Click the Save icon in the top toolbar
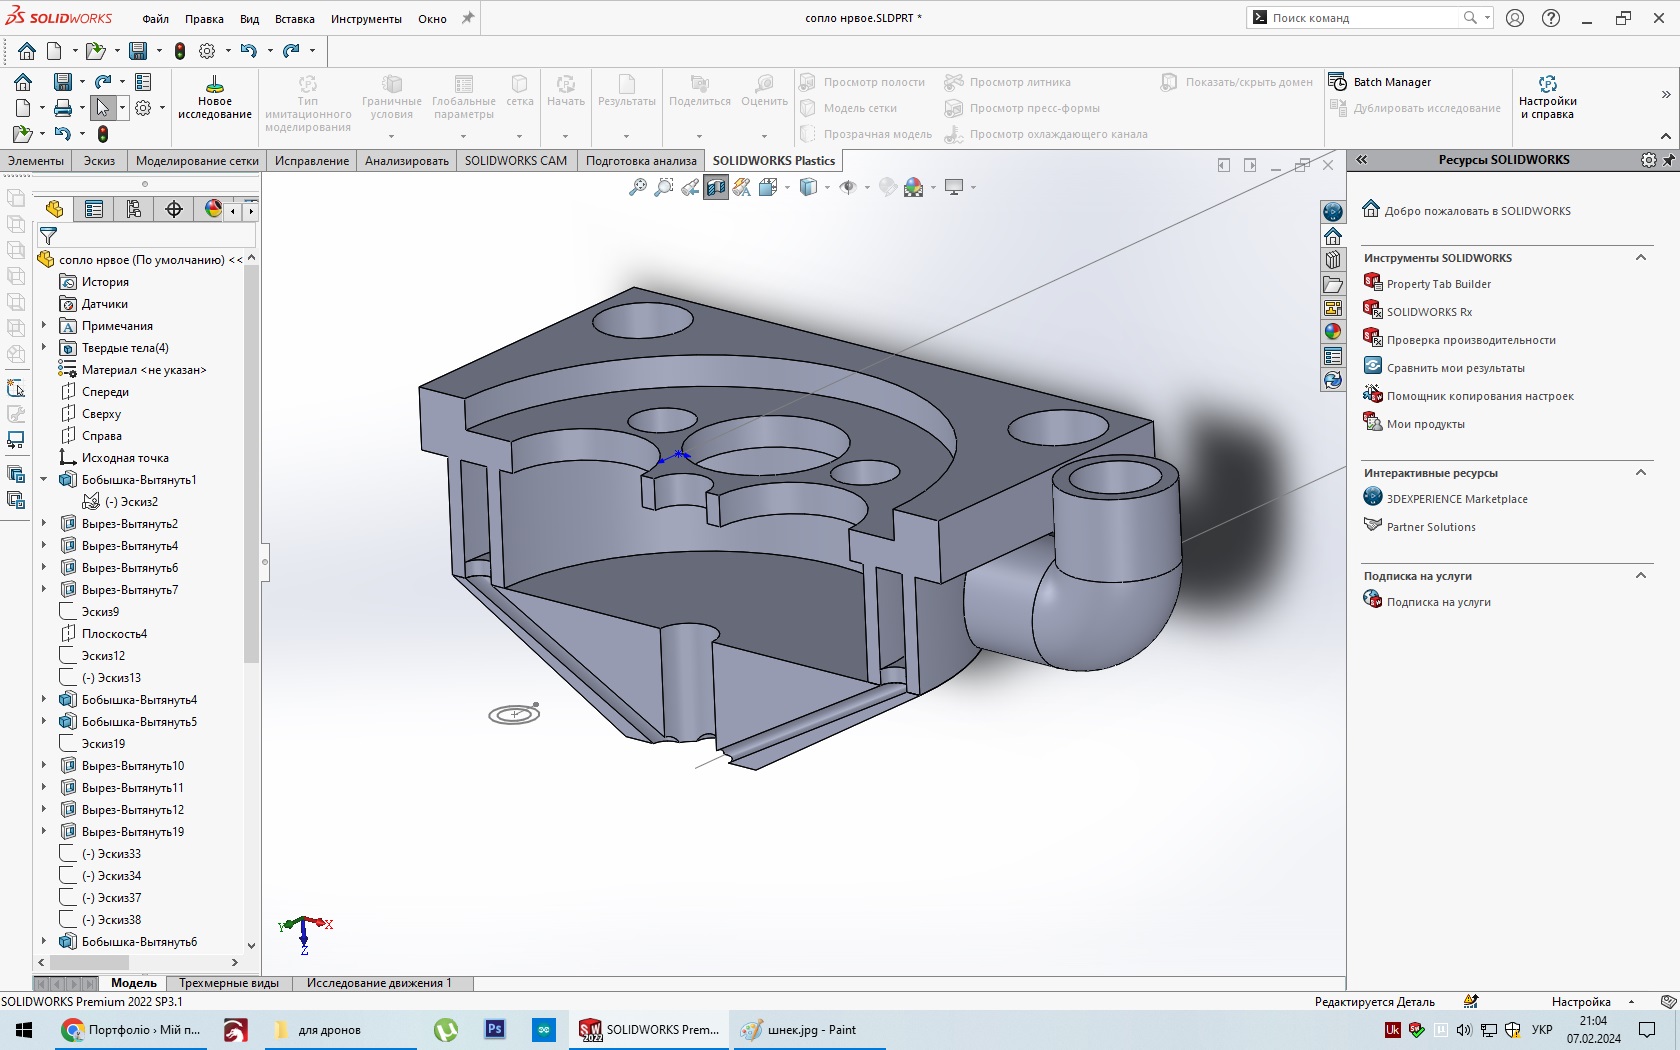 (139, 51)
